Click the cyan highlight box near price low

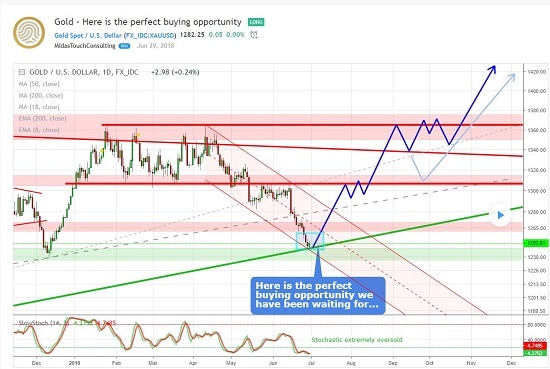(x=310, y=241)
